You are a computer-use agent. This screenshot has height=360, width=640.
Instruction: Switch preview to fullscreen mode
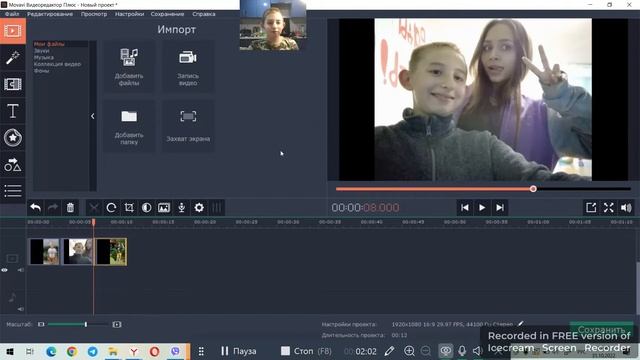[609, 208]
